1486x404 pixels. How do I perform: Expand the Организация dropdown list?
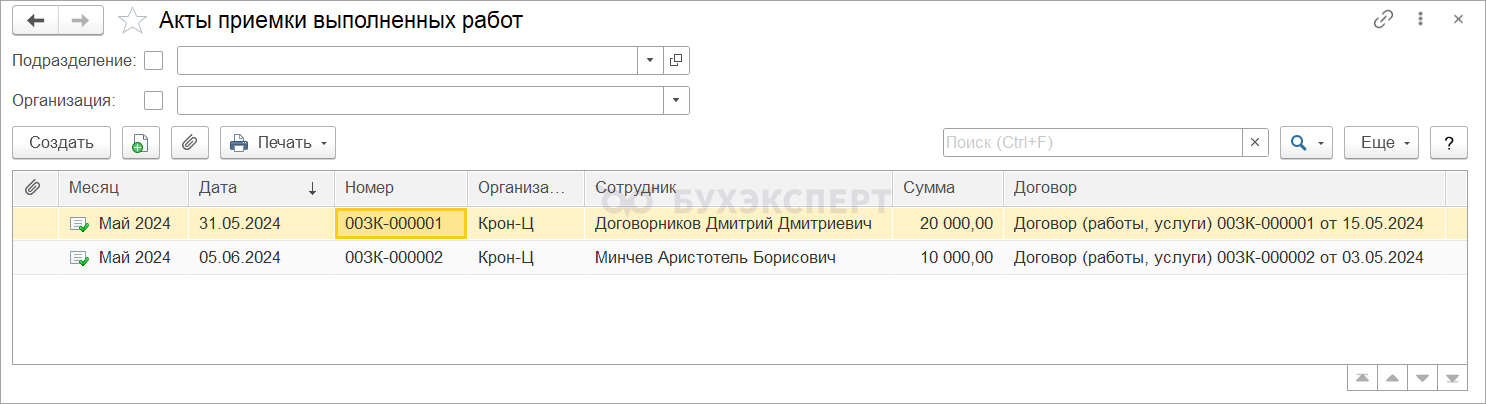676,101
